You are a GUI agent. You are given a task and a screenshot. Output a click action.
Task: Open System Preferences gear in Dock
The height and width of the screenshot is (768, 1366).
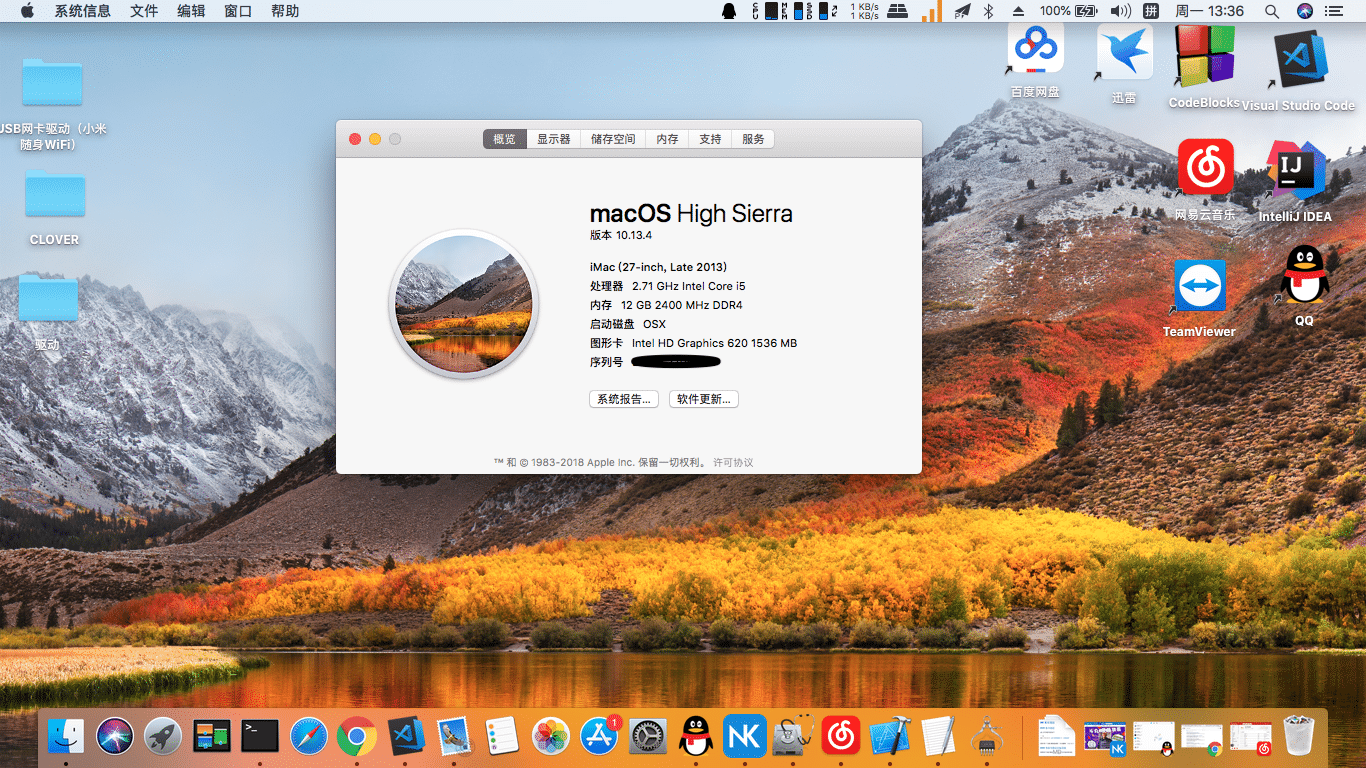click(x=648, y=736)
